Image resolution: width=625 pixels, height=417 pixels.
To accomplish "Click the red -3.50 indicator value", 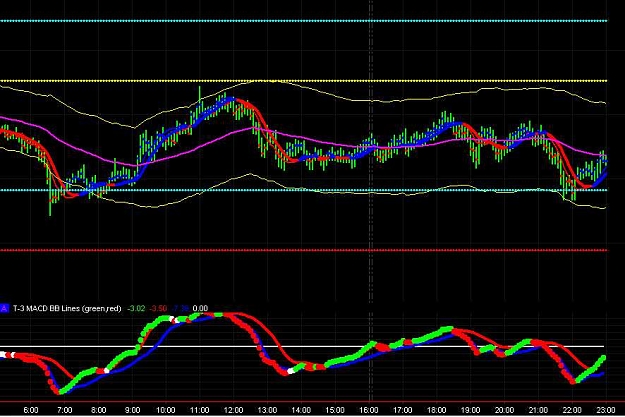I will point(158,308).
